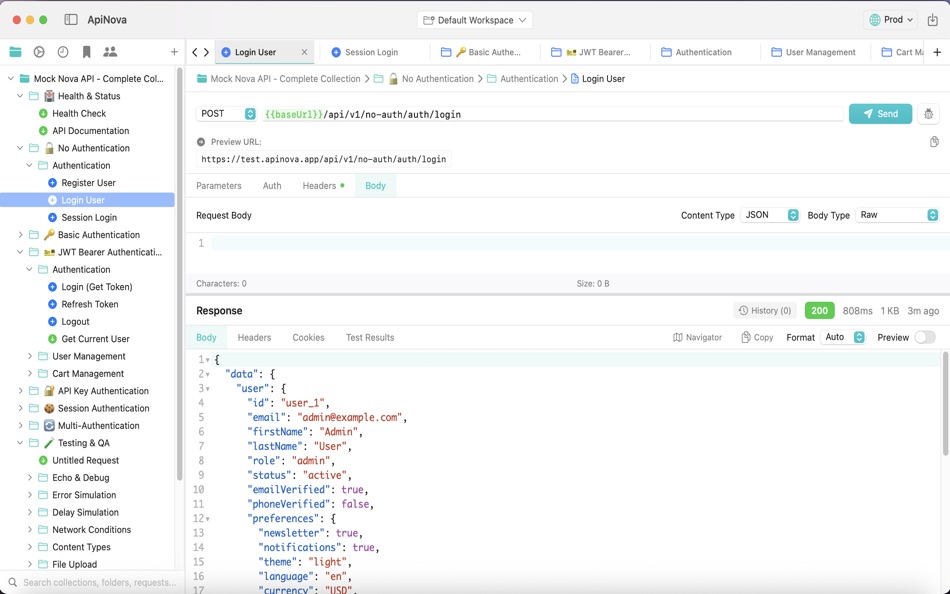Image resolution: width=950 pixels, height=594 pixels.
Task: Open the Login (Get Token) request
Action: click(x=96, y=287)
